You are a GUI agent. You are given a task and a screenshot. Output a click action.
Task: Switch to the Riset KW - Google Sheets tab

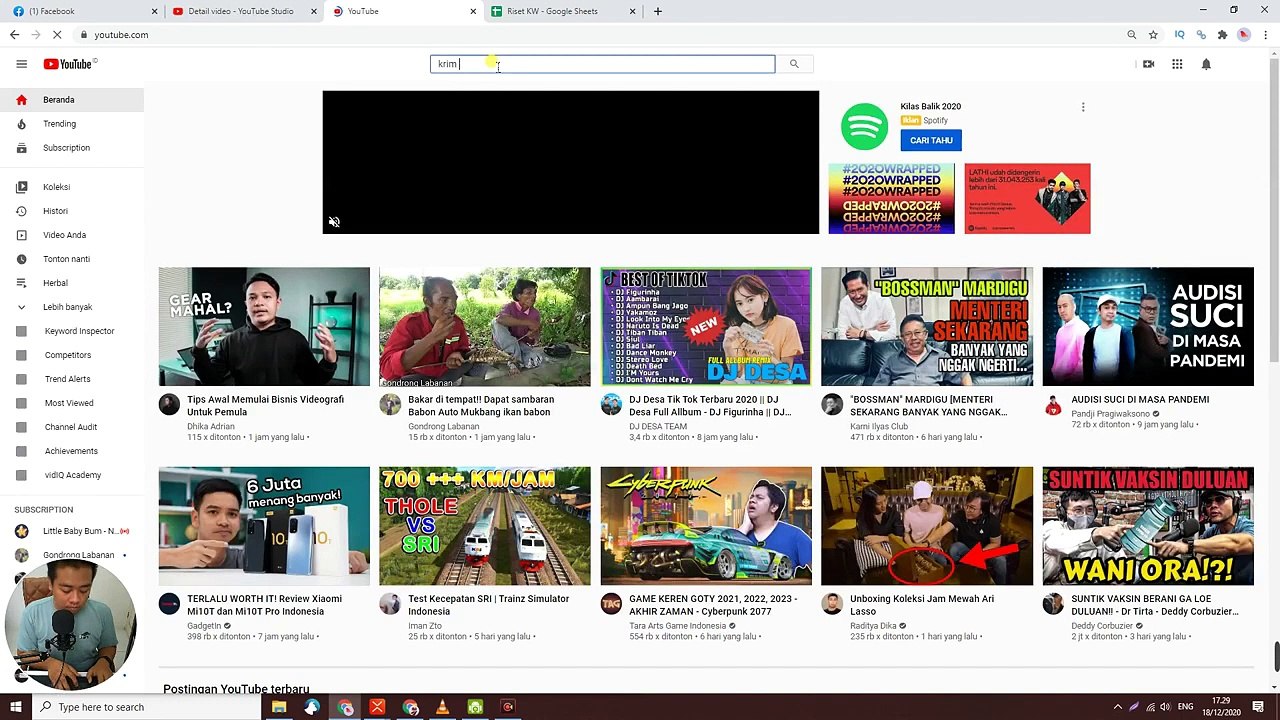point(562,11)
